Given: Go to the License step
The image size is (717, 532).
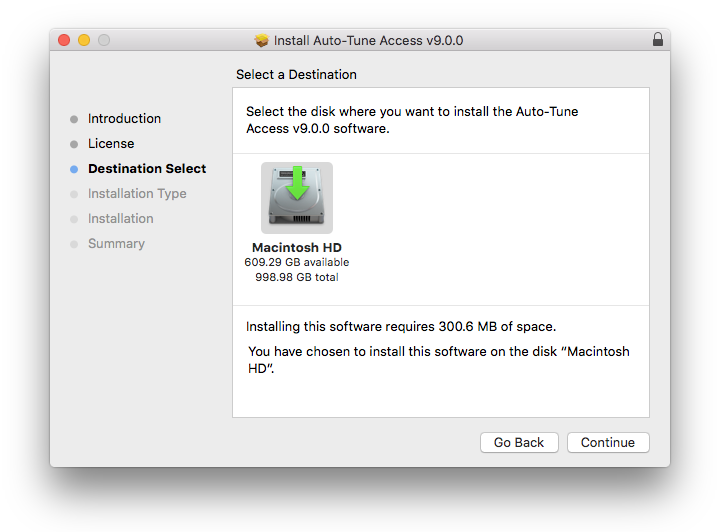Looking at the screenshot, I should pos(111,143).
